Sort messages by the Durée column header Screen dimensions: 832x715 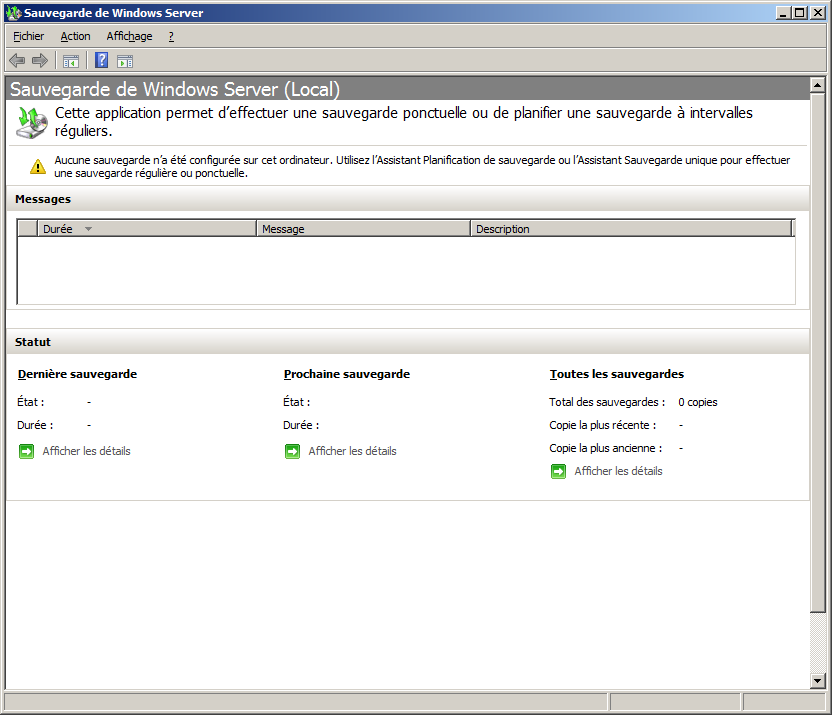58,229
